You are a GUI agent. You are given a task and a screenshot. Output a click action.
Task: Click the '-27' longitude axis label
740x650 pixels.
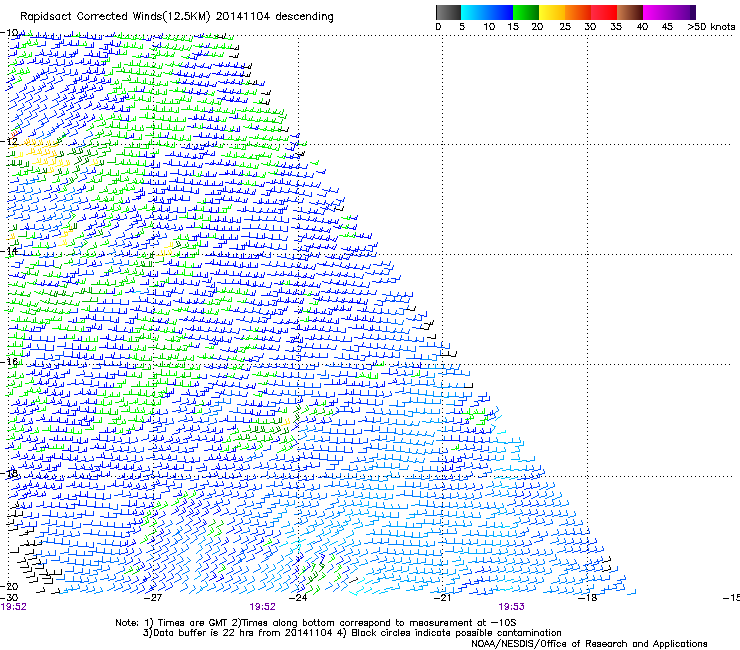(x=153, y=598)
